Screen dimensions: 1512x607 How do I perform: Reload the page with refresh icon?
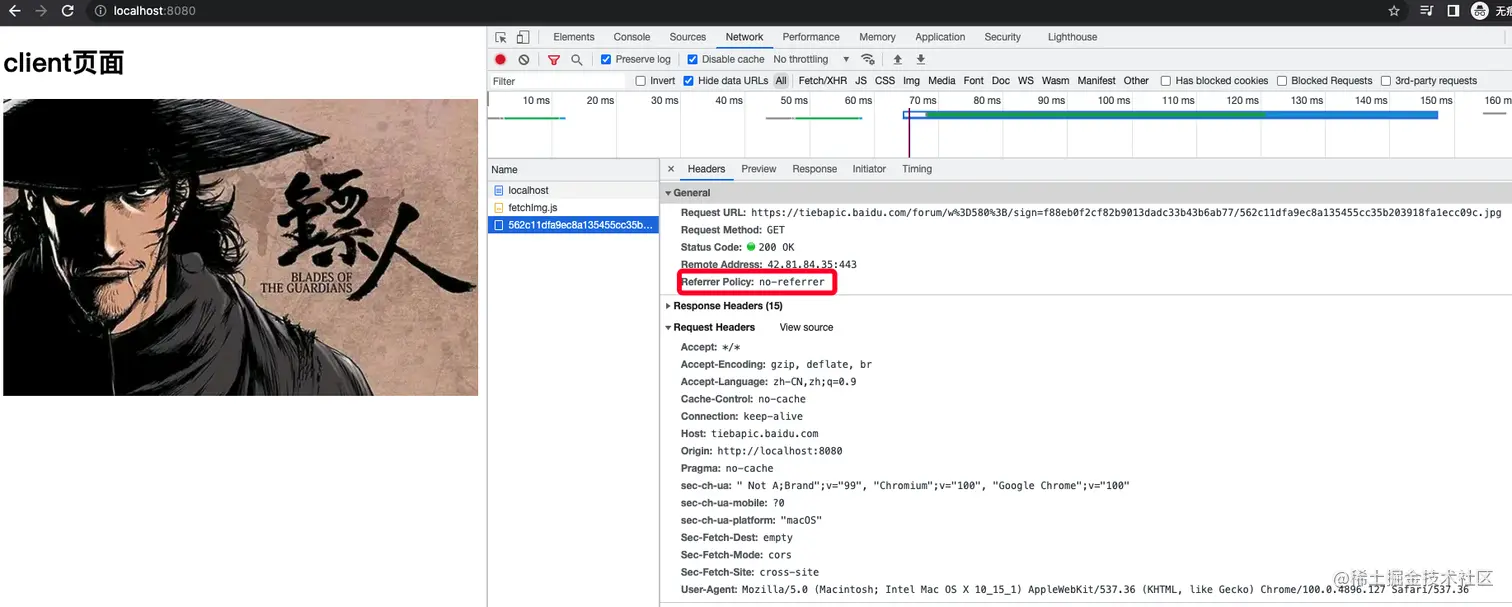tap(68, 11)
